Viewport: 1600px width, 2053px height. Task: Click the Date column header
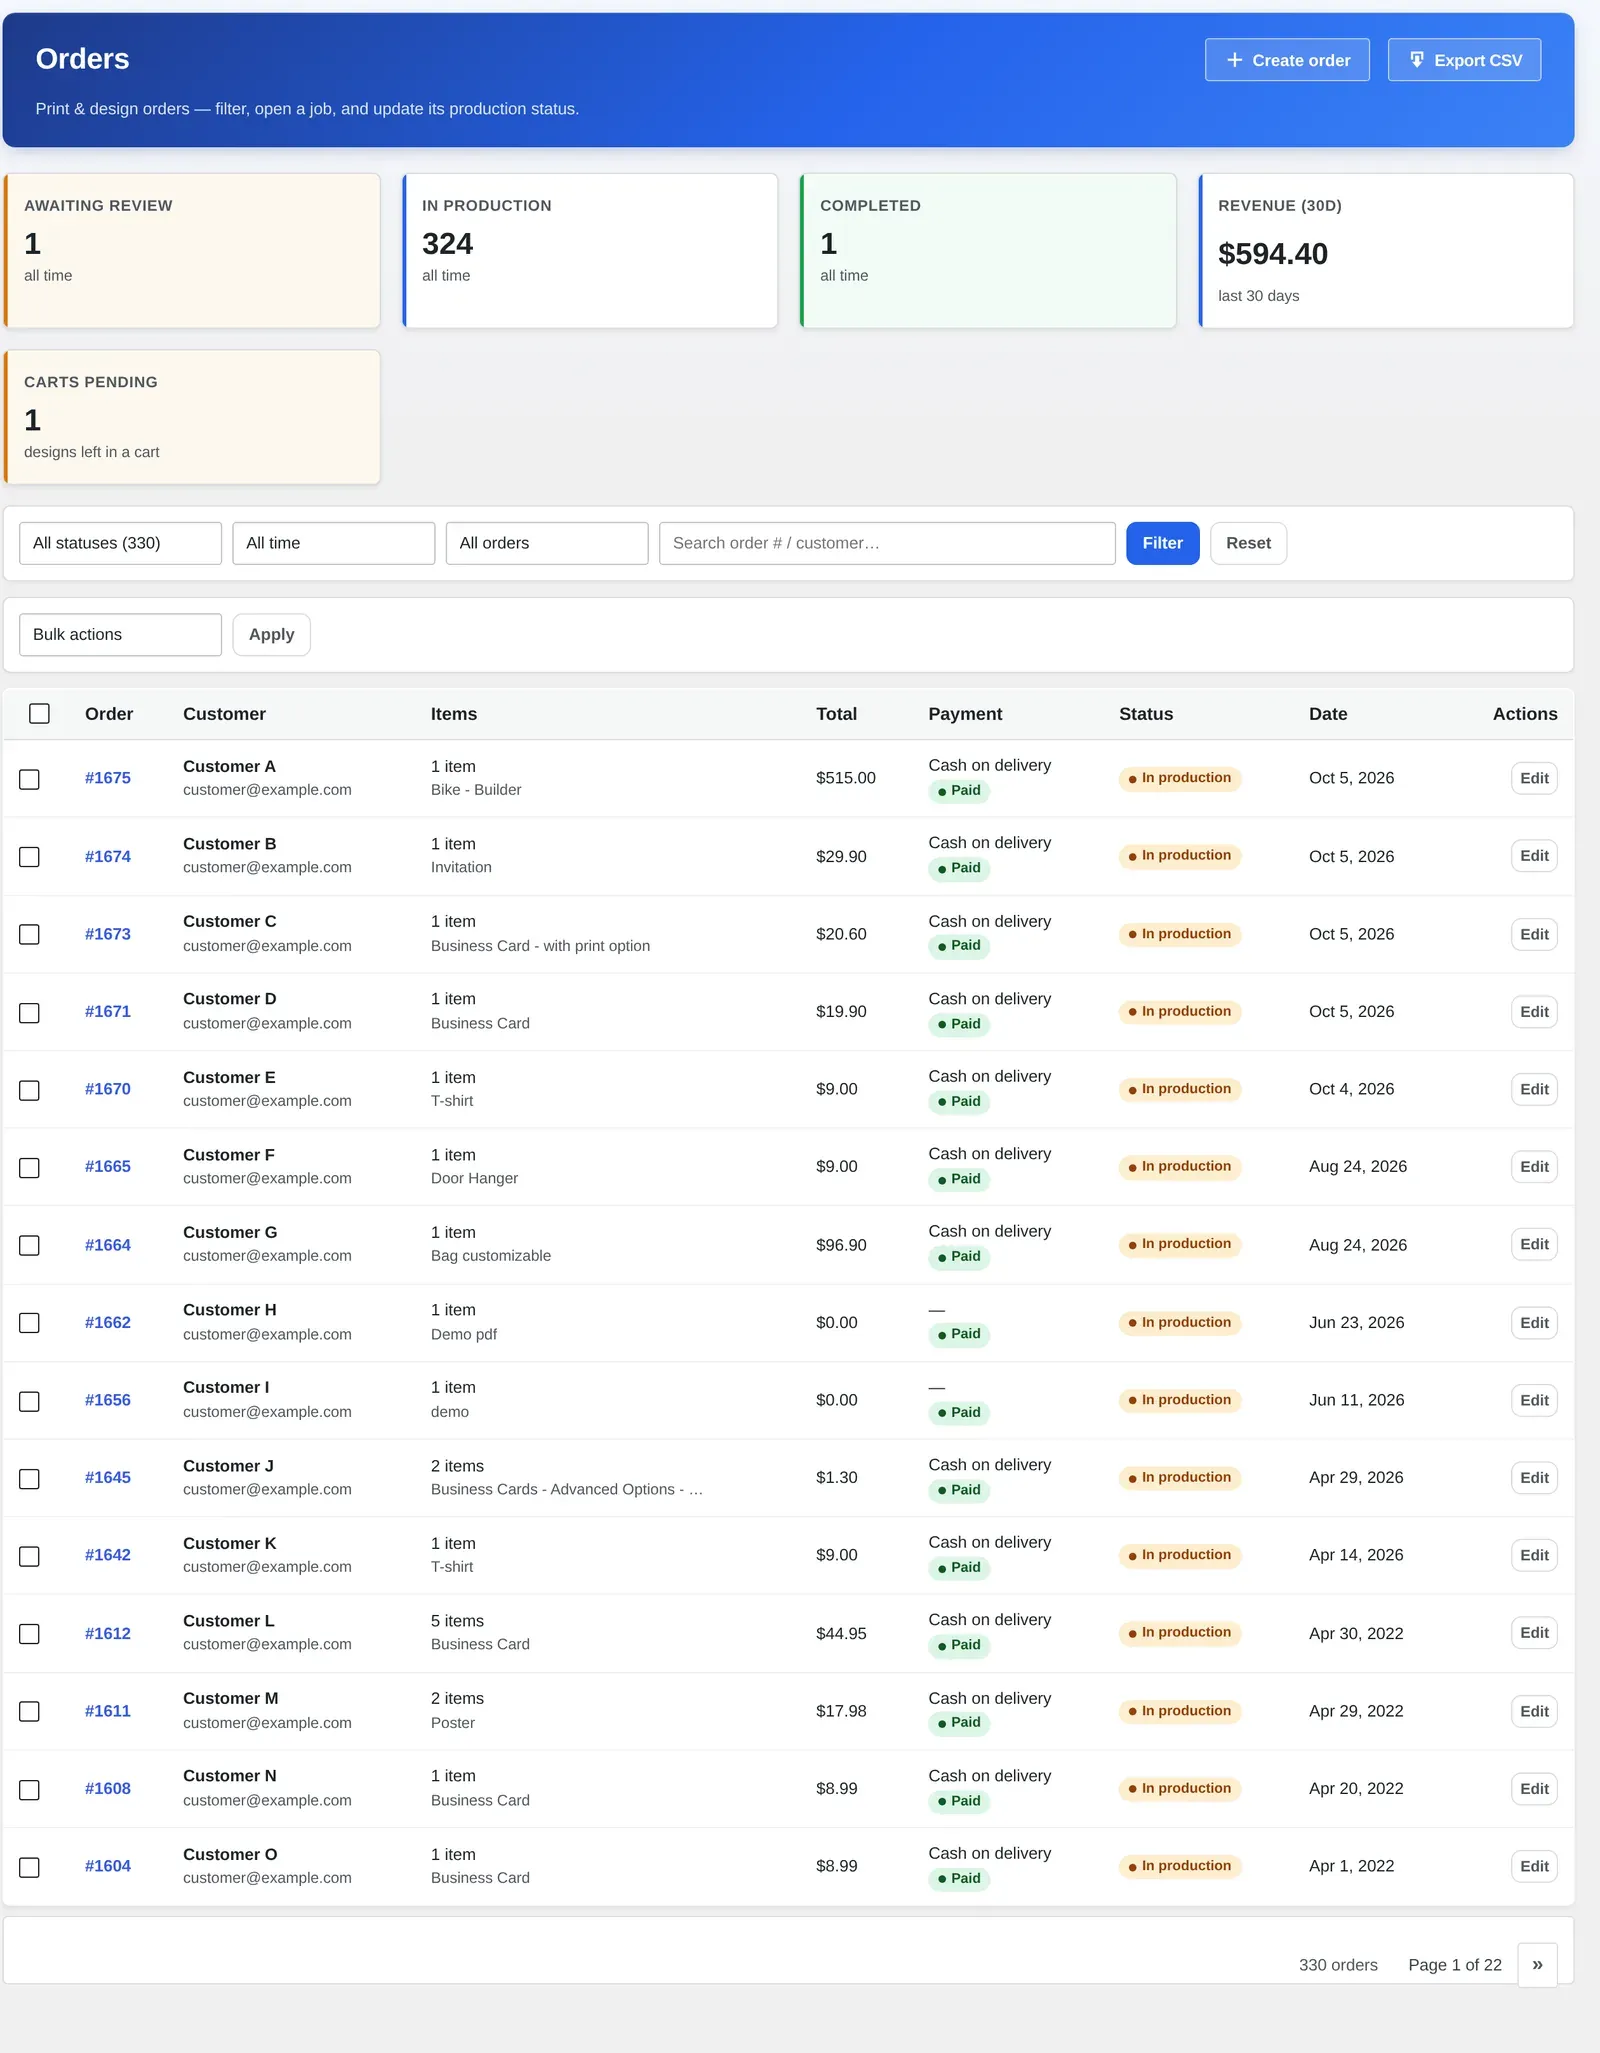tap(1328, 714)
